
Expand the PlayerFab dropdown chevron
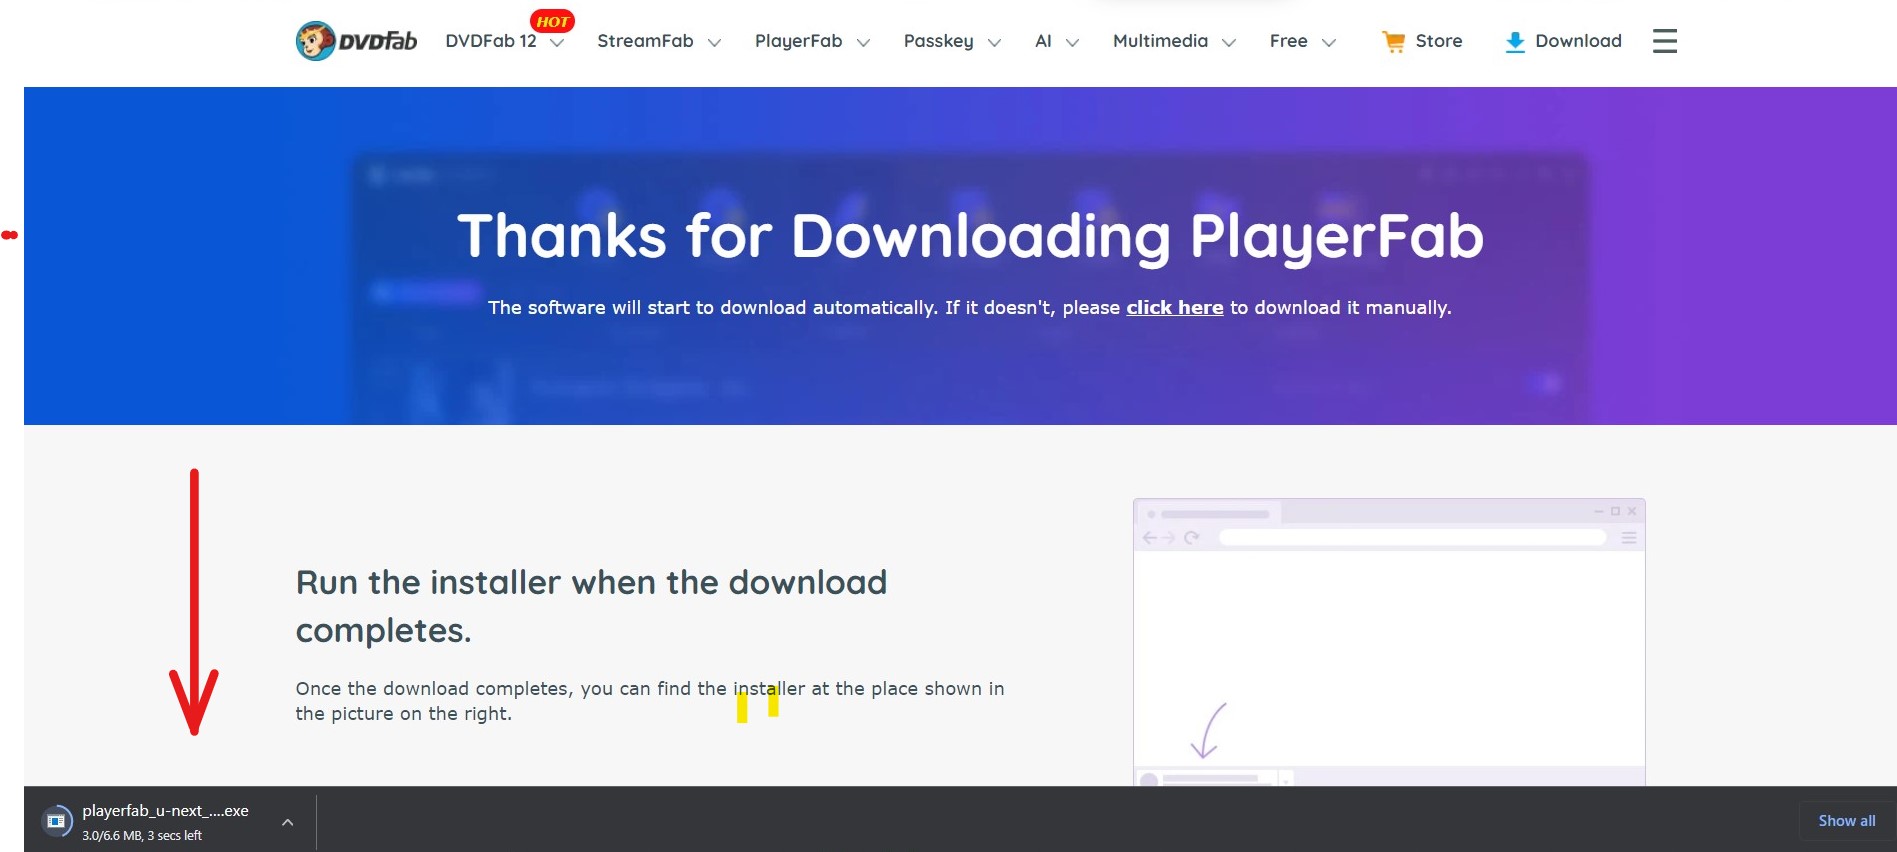(863, 43)
